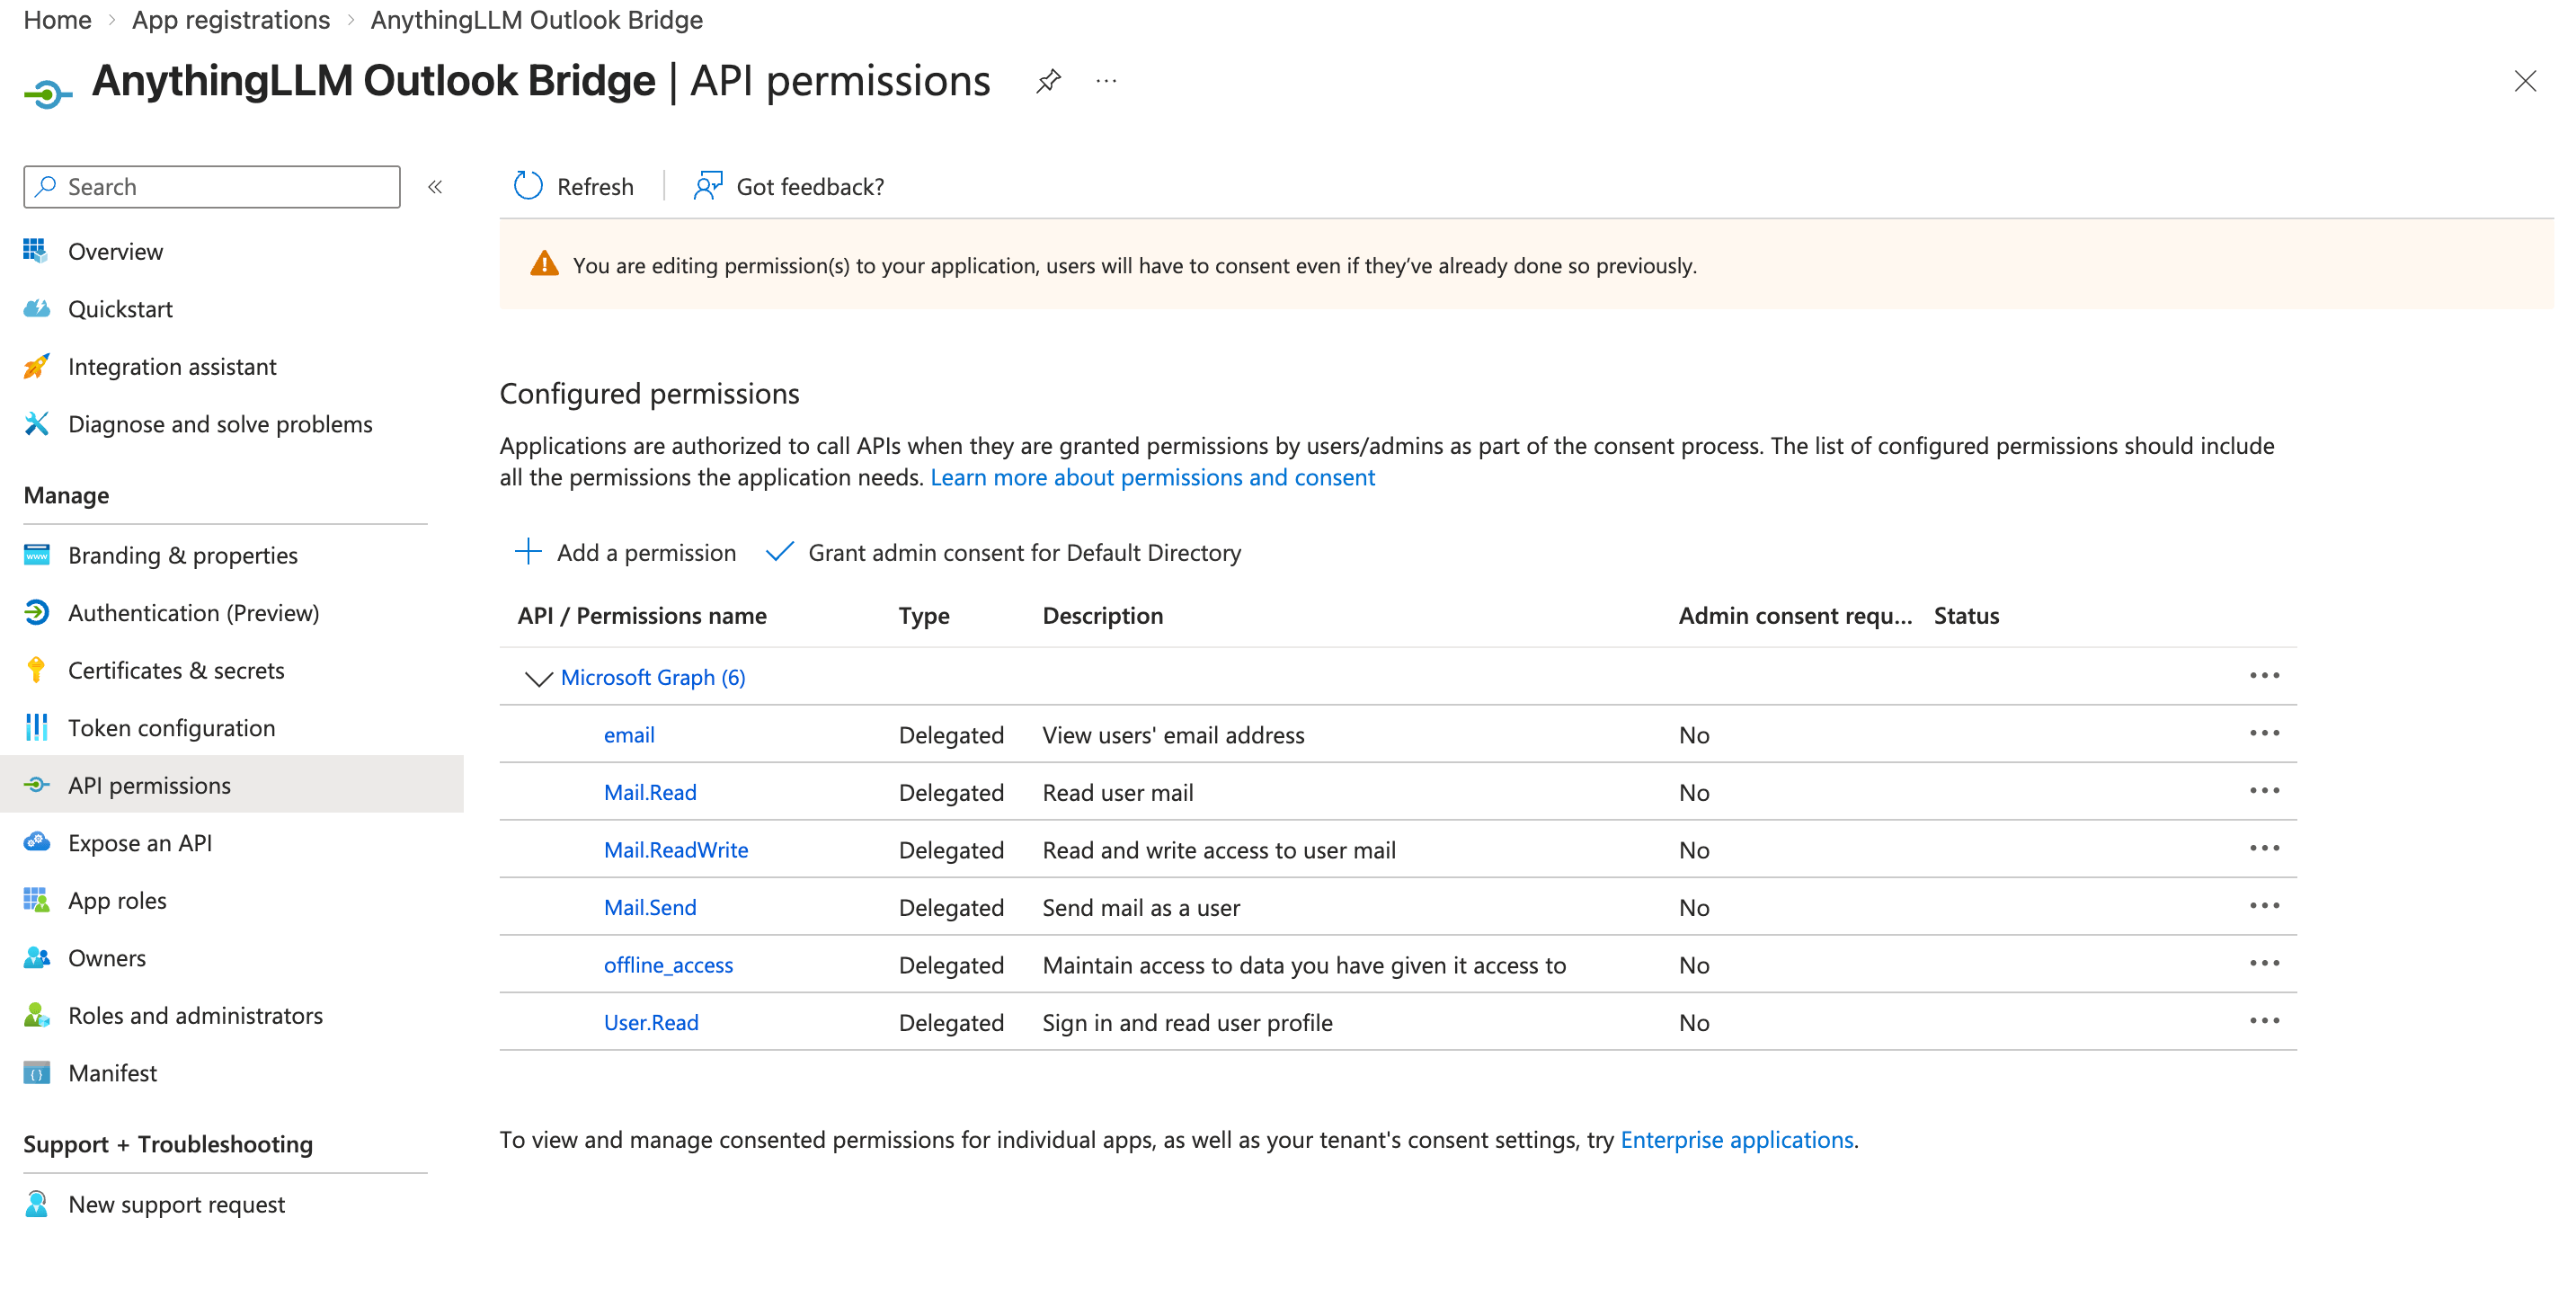Select App roles in the Manage menu
Screen dimensions: 2576x1307
pyautogui.click(x=117, y=900)
